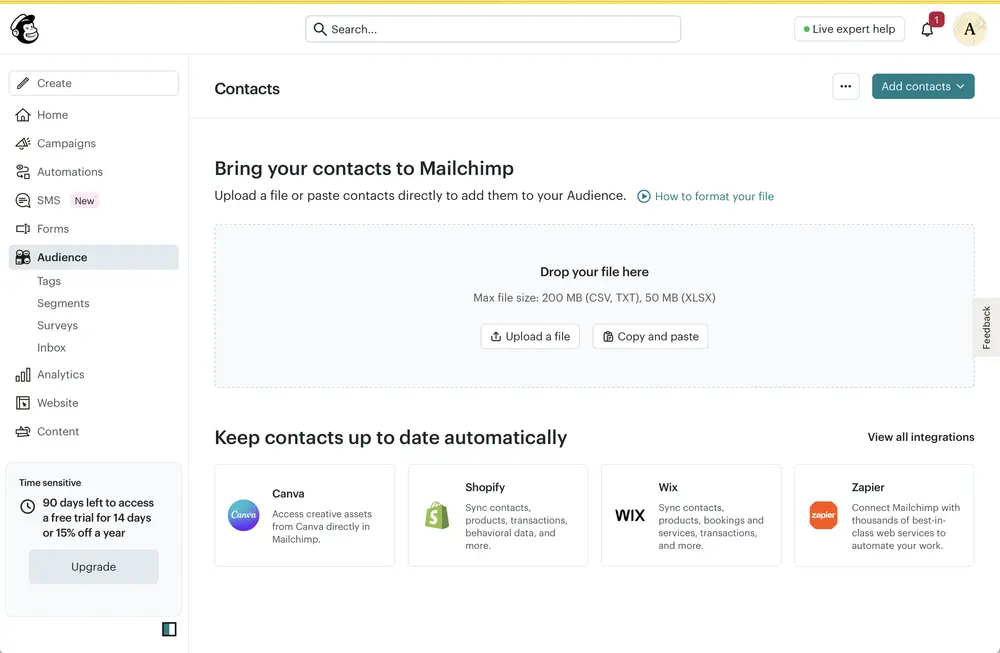The height and width of the screenshot is (653, 1000).
Task: Click the Canva logo
Action: coord(244,515)
